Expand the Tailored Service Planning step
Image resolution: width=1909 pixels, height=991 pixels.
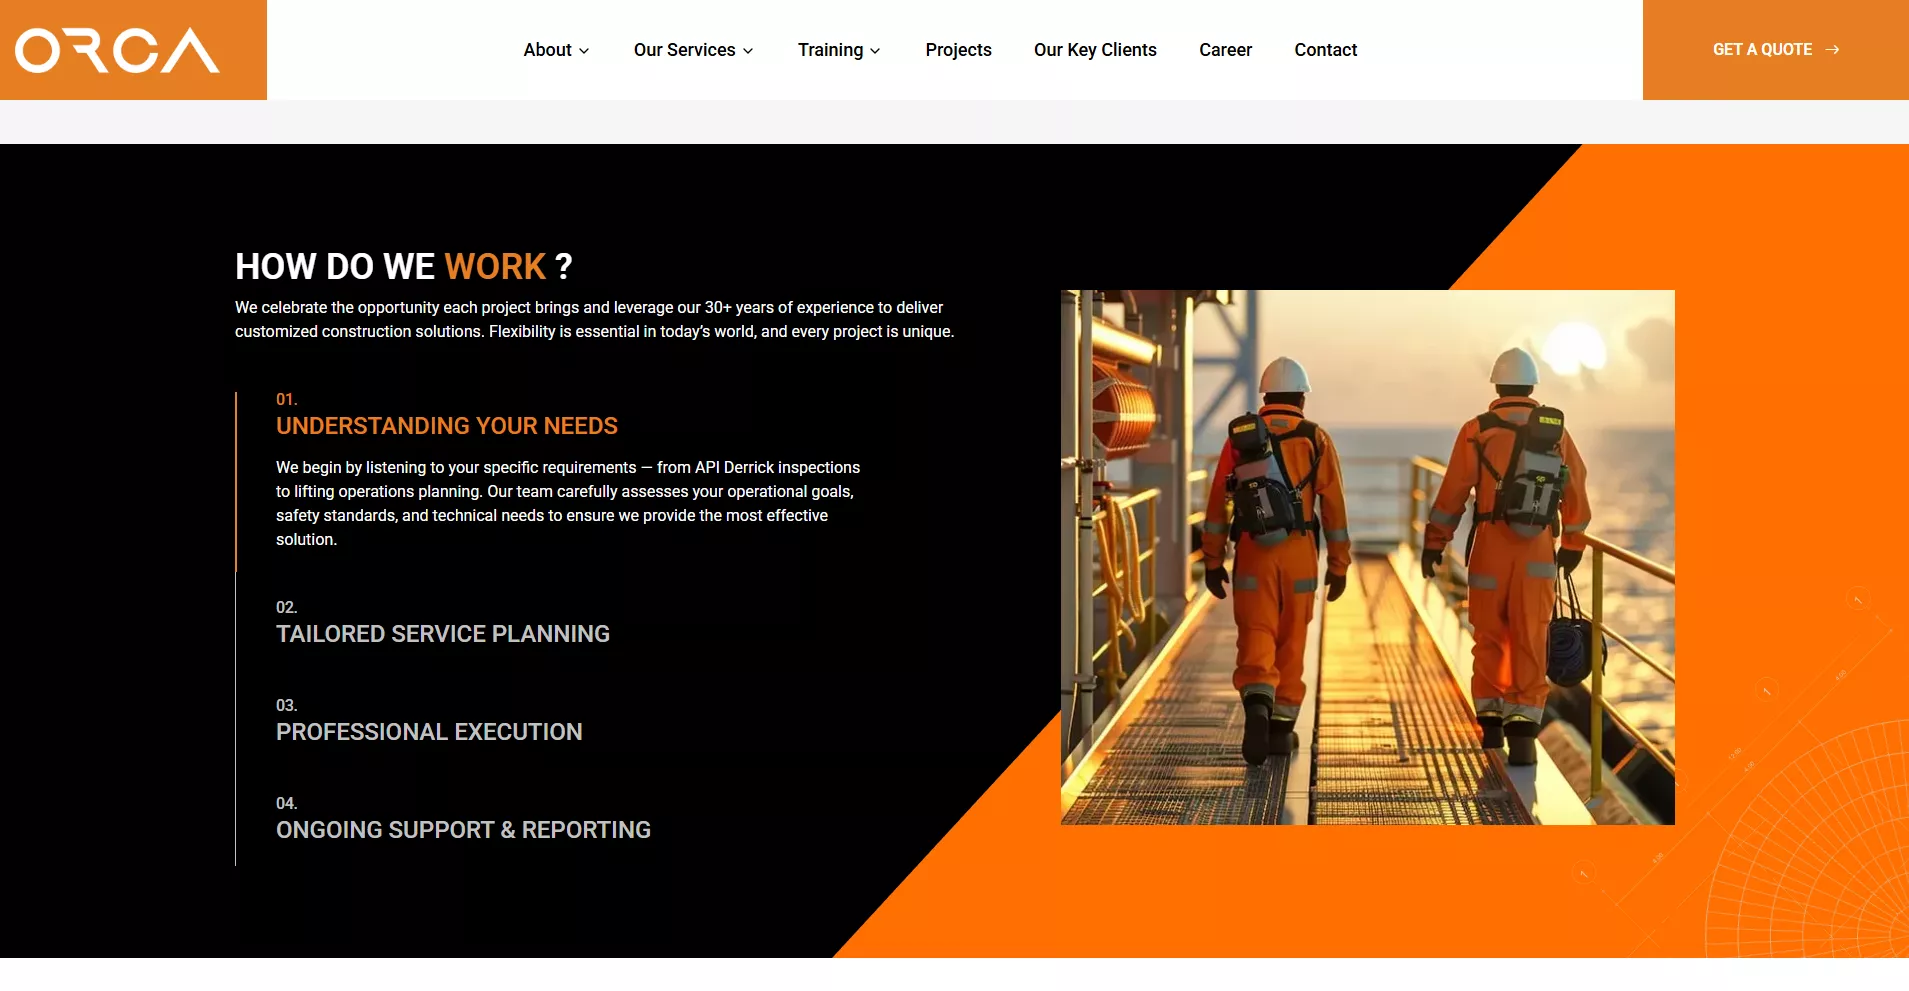[x=442, y=634]
